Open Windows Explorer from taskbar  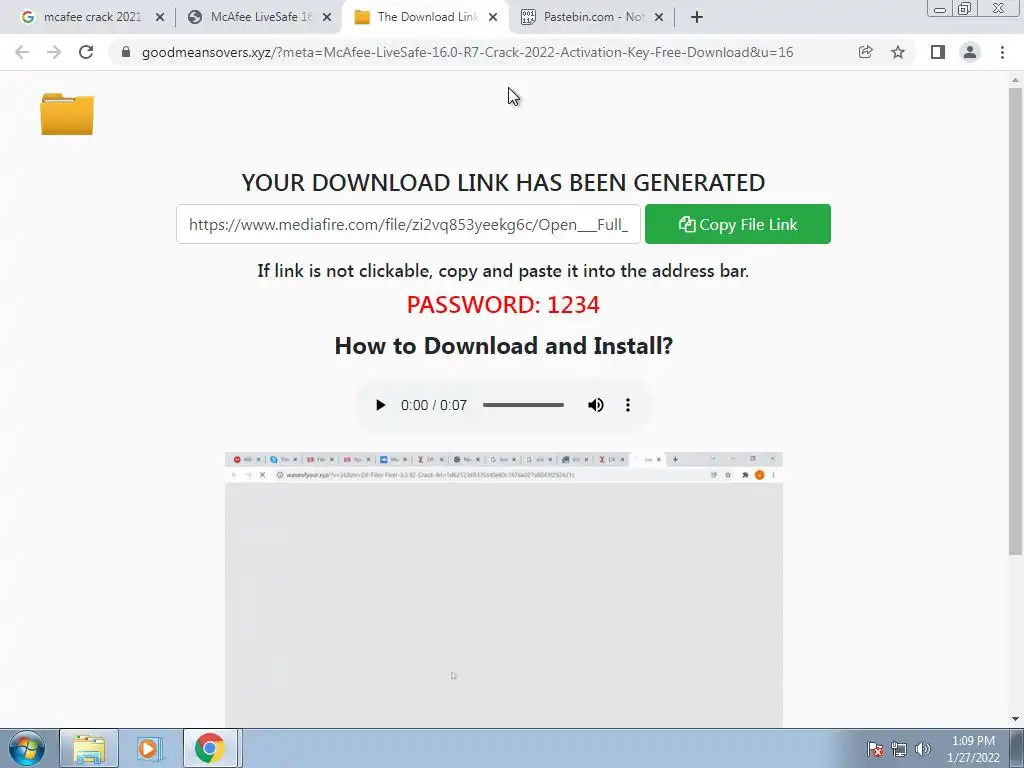pyautogui.click(x=89, y=748)
